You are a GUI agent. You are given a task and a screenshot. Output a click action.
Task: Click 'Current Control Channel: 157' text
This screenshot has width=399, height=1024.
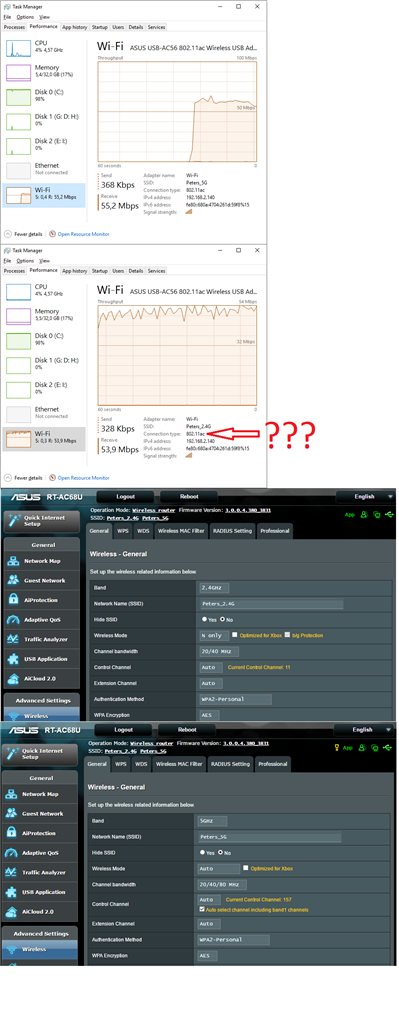tap(259, 899)
